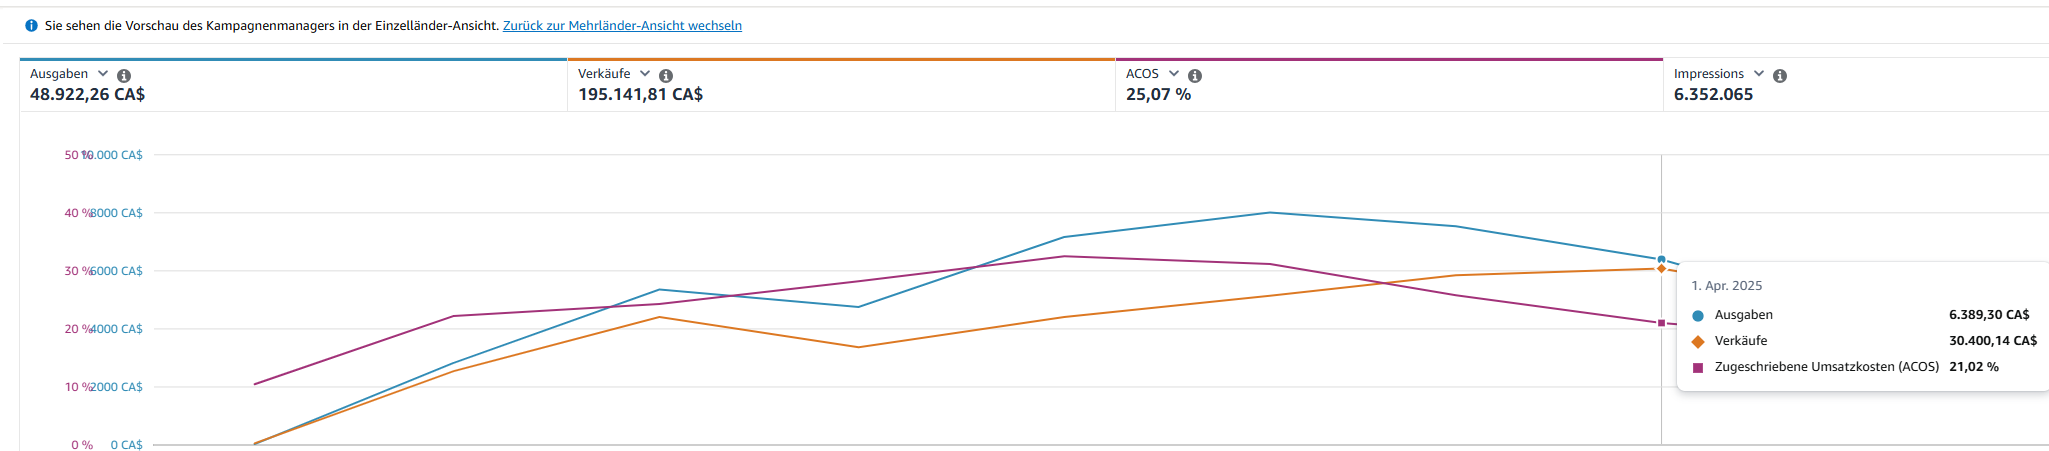2049x451 pixels.
Task: Click the blue Ausgaben circle in the tooltip
Action: [x=1698, y=316]
